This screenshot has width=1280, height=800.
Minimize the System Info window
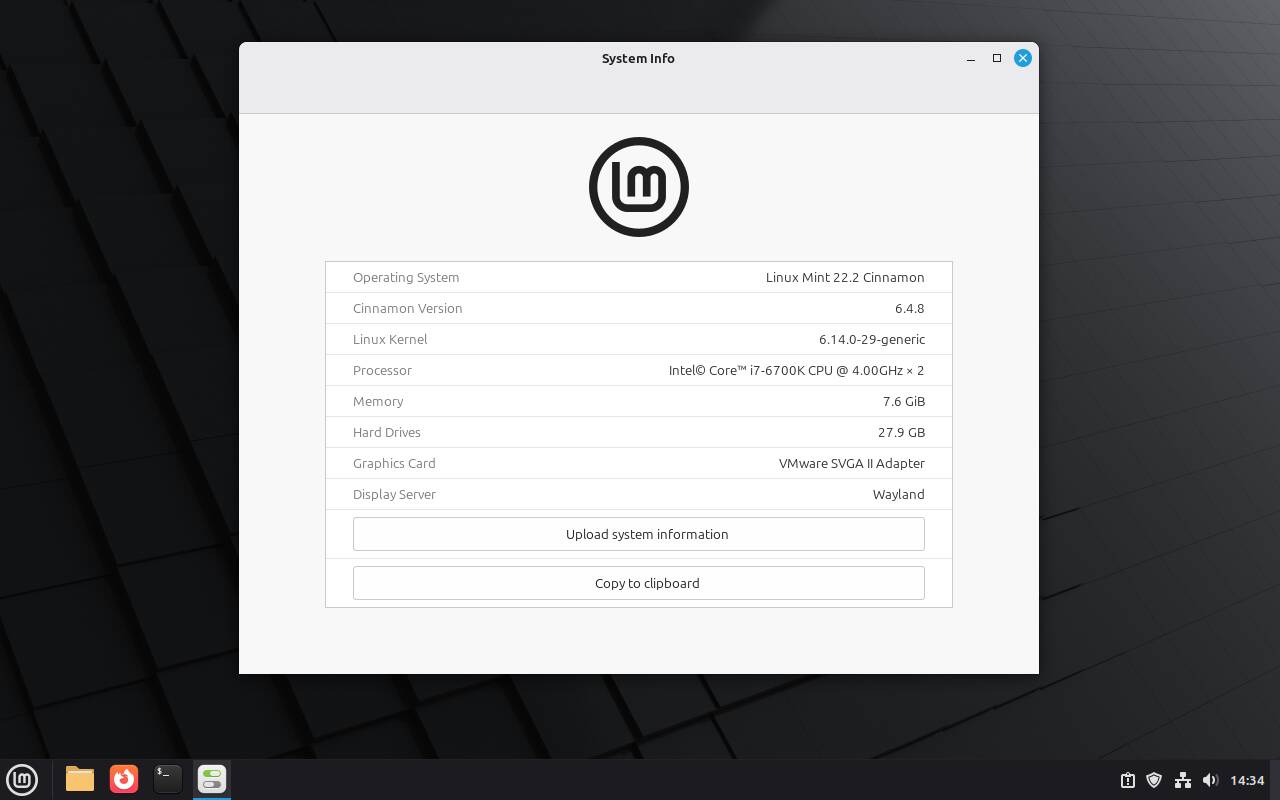pos(971,58)
